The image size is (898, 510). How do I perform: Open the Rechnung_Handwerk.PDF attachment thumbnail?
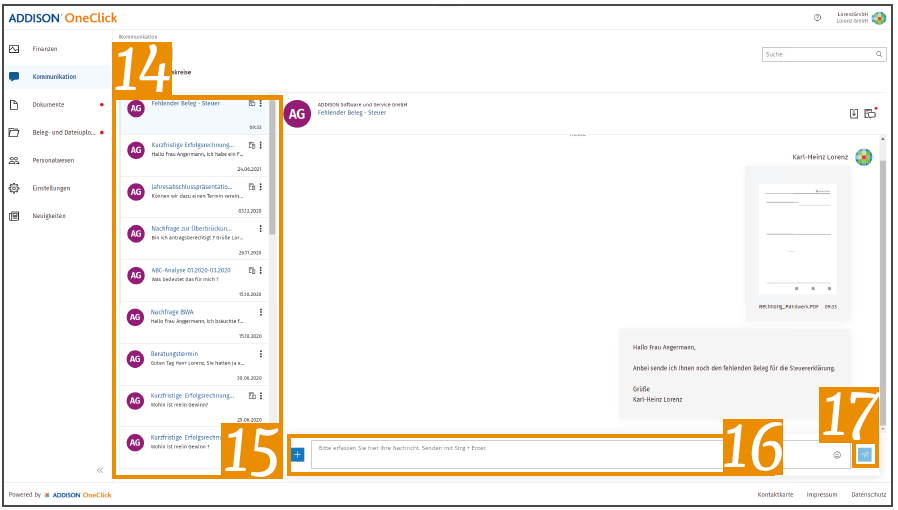798,239
